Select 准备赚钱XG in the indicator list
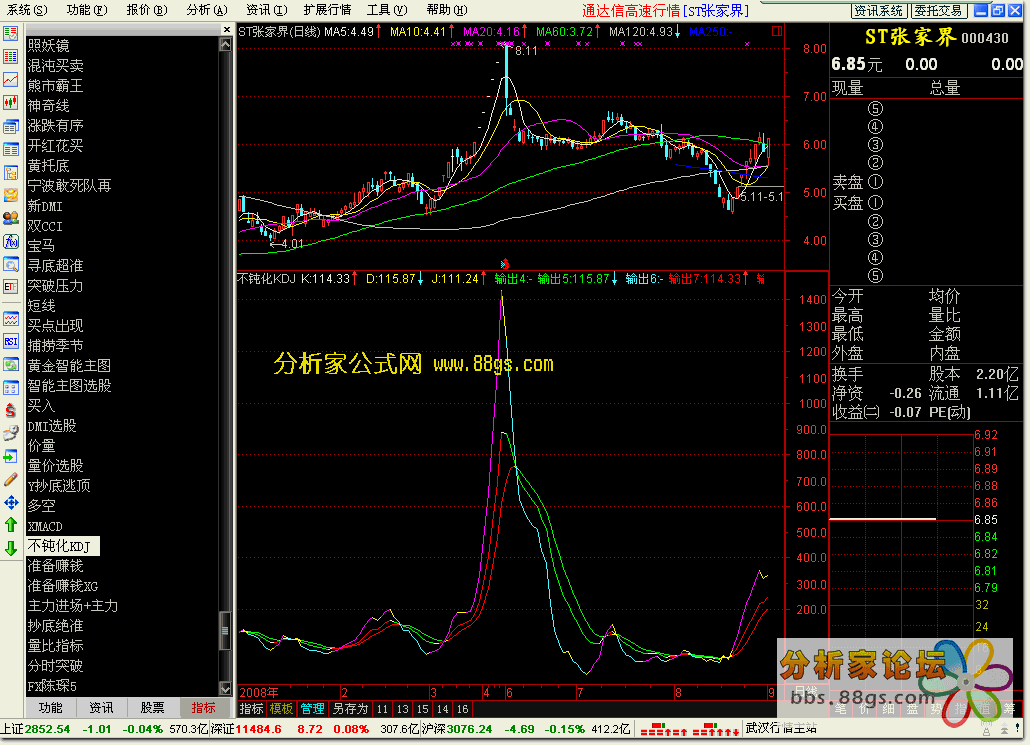 click(x=62, y=585)
